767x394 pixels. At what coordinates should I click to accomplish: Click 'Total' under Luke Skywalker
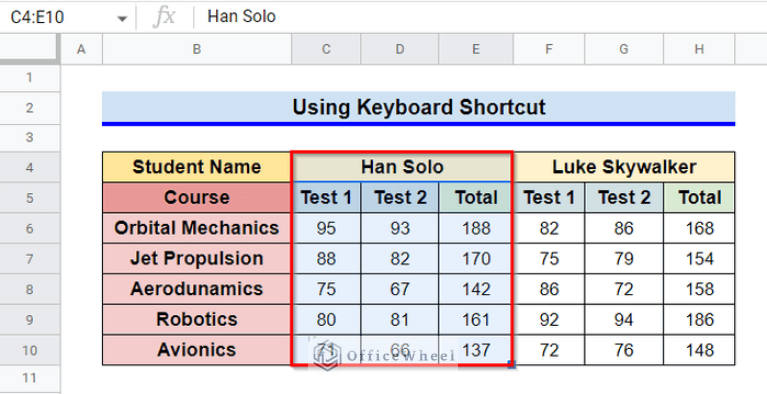tap(699, 197)
